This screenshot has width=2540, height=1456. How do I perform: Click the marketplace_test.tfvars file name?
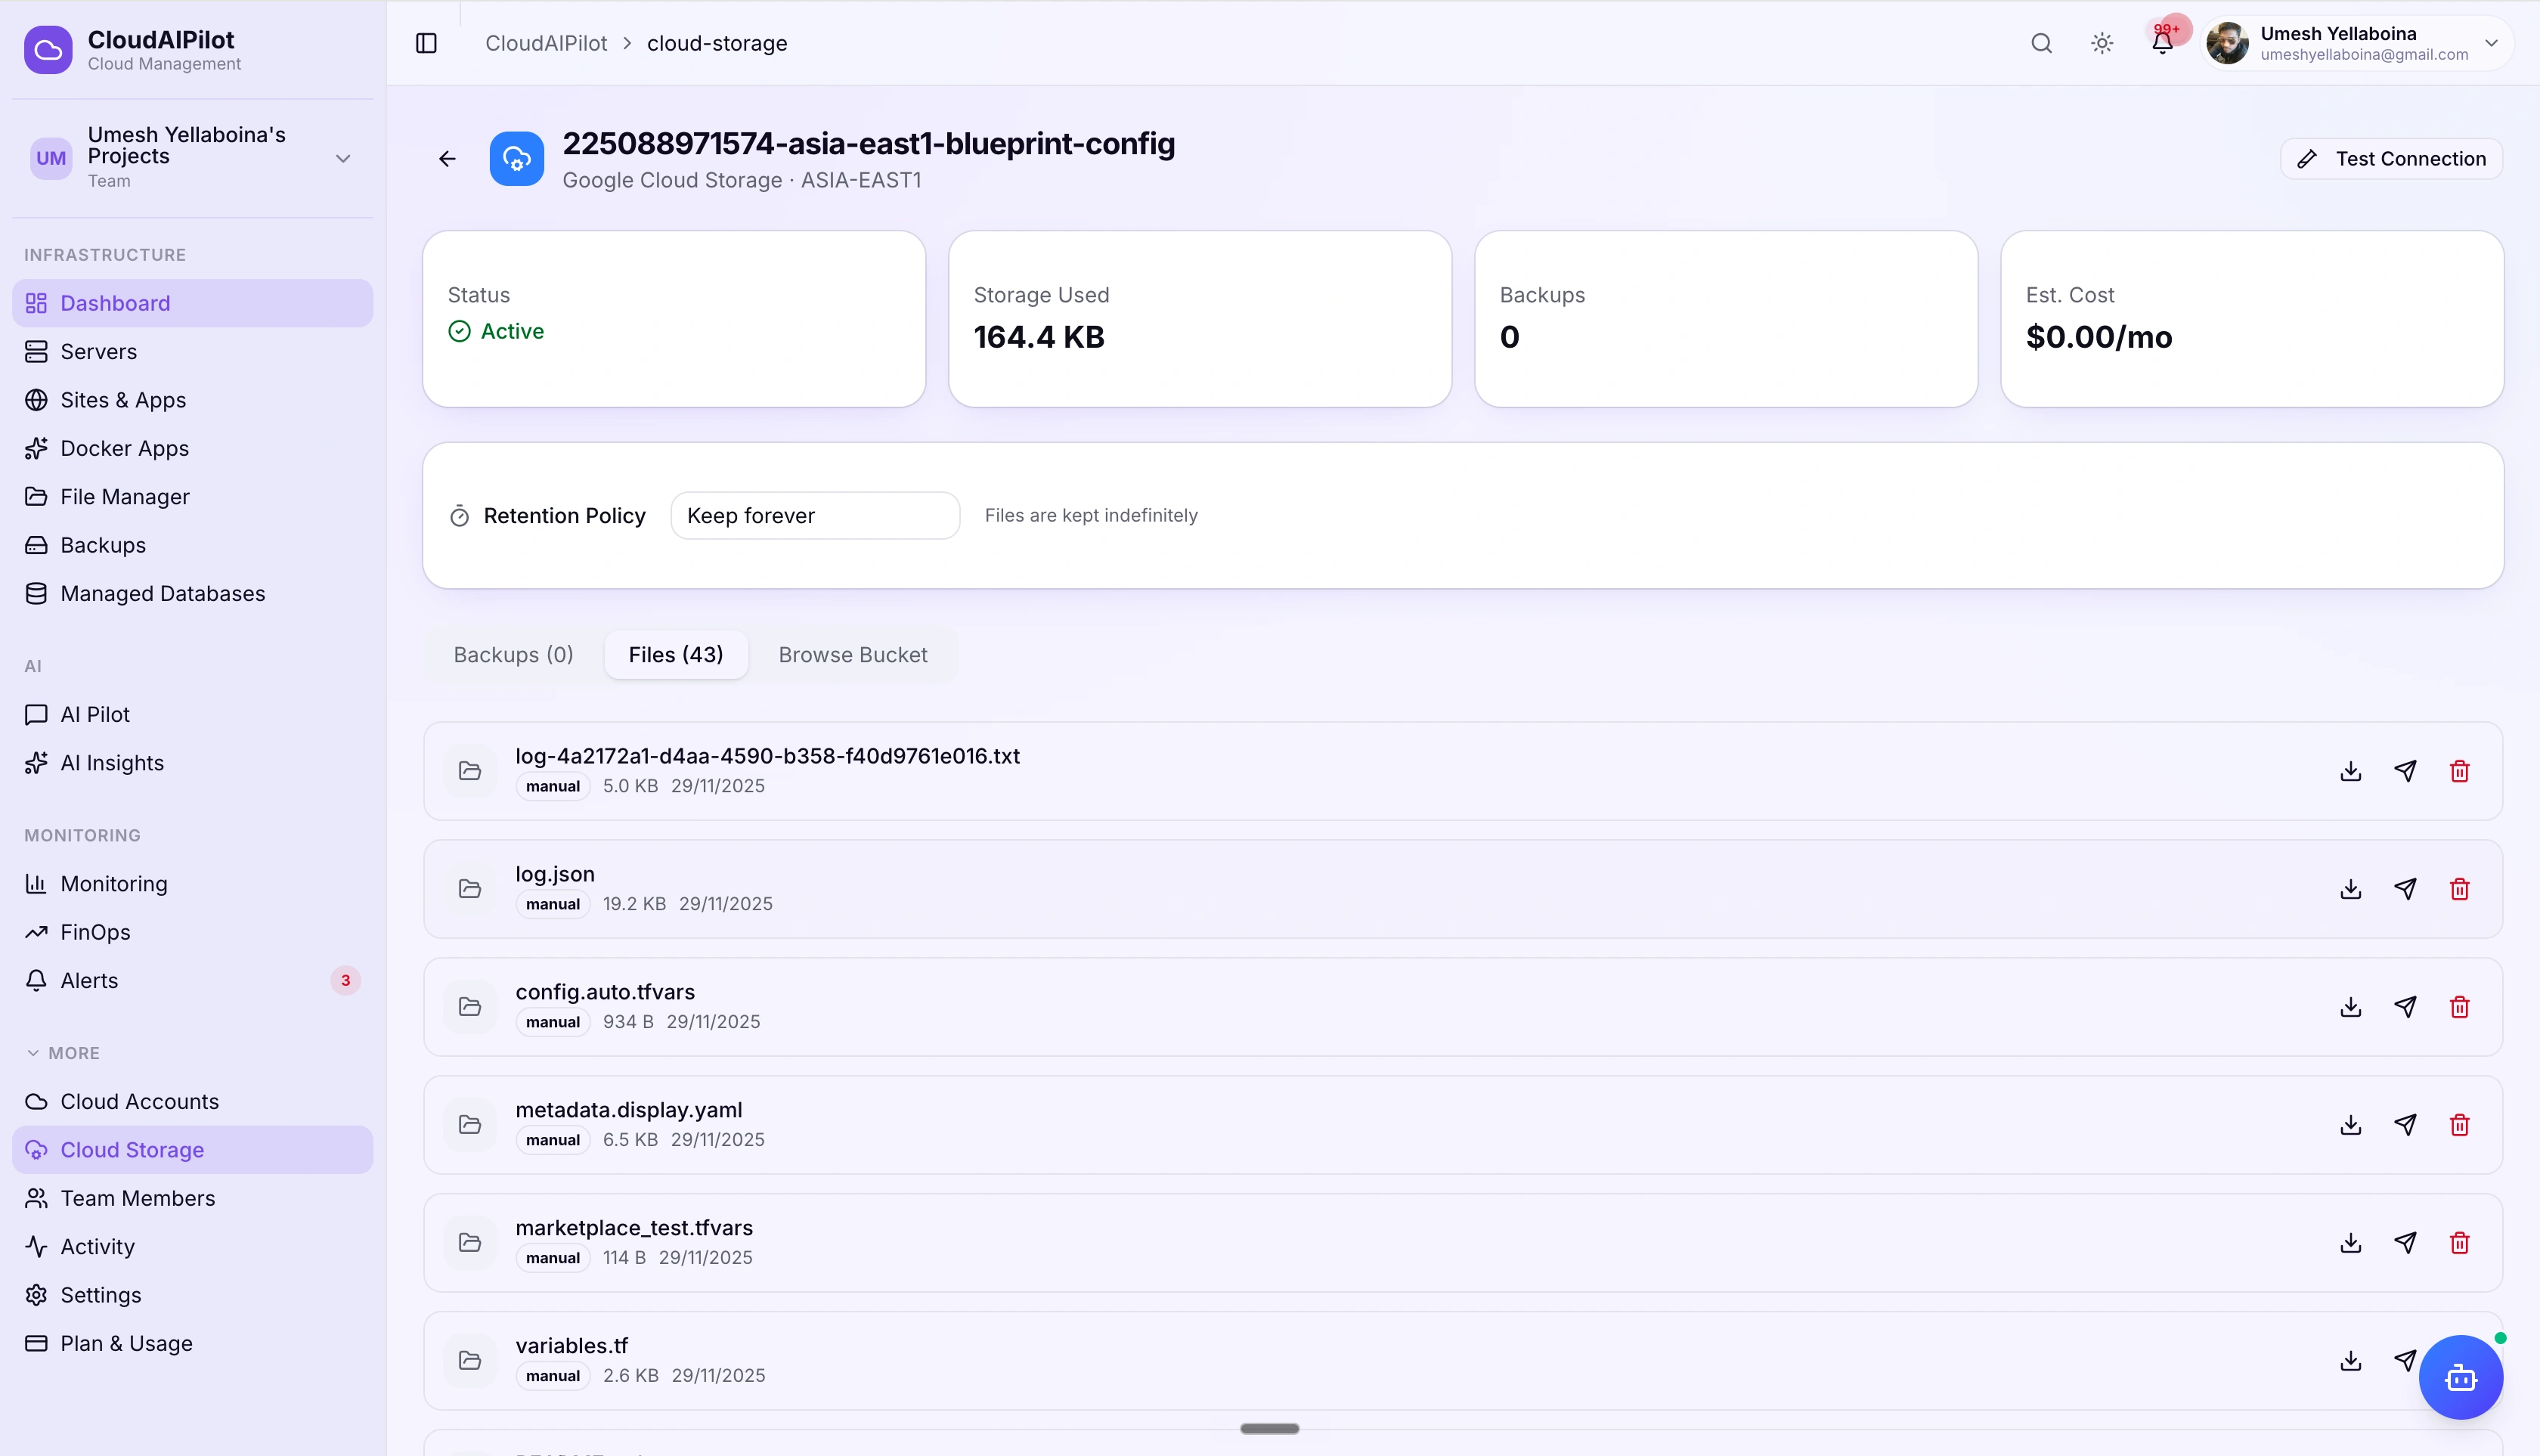point(634,1228)
